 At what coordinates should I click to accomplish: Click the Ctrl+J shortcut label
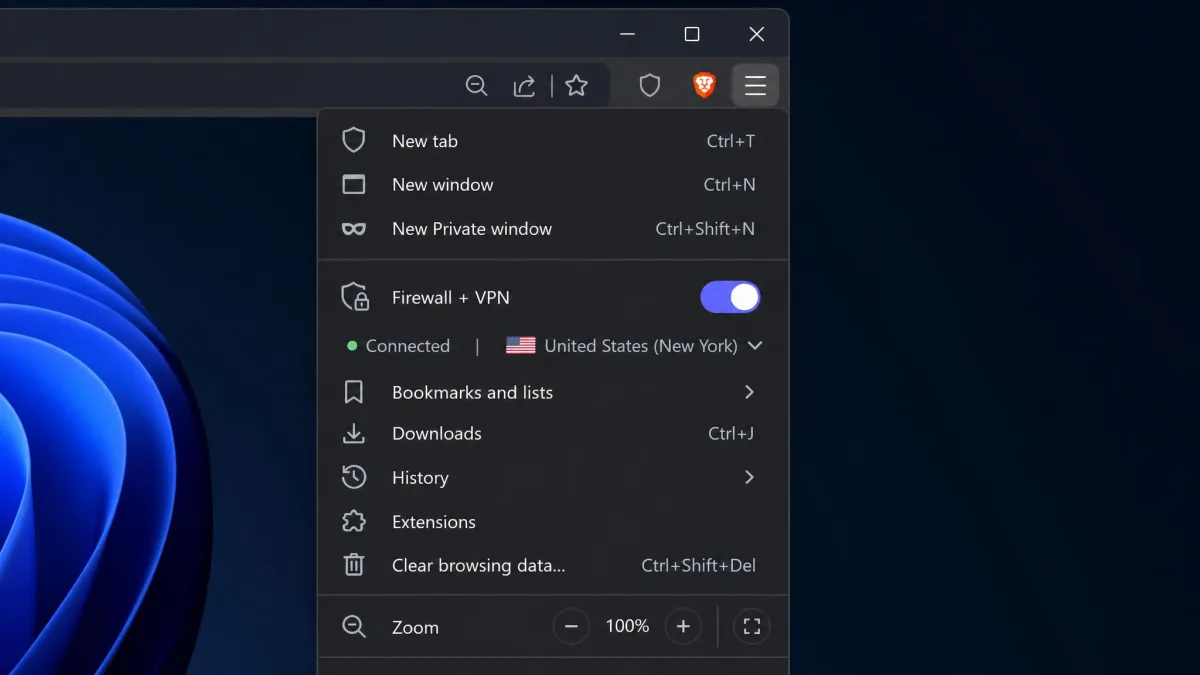[731, 433]
